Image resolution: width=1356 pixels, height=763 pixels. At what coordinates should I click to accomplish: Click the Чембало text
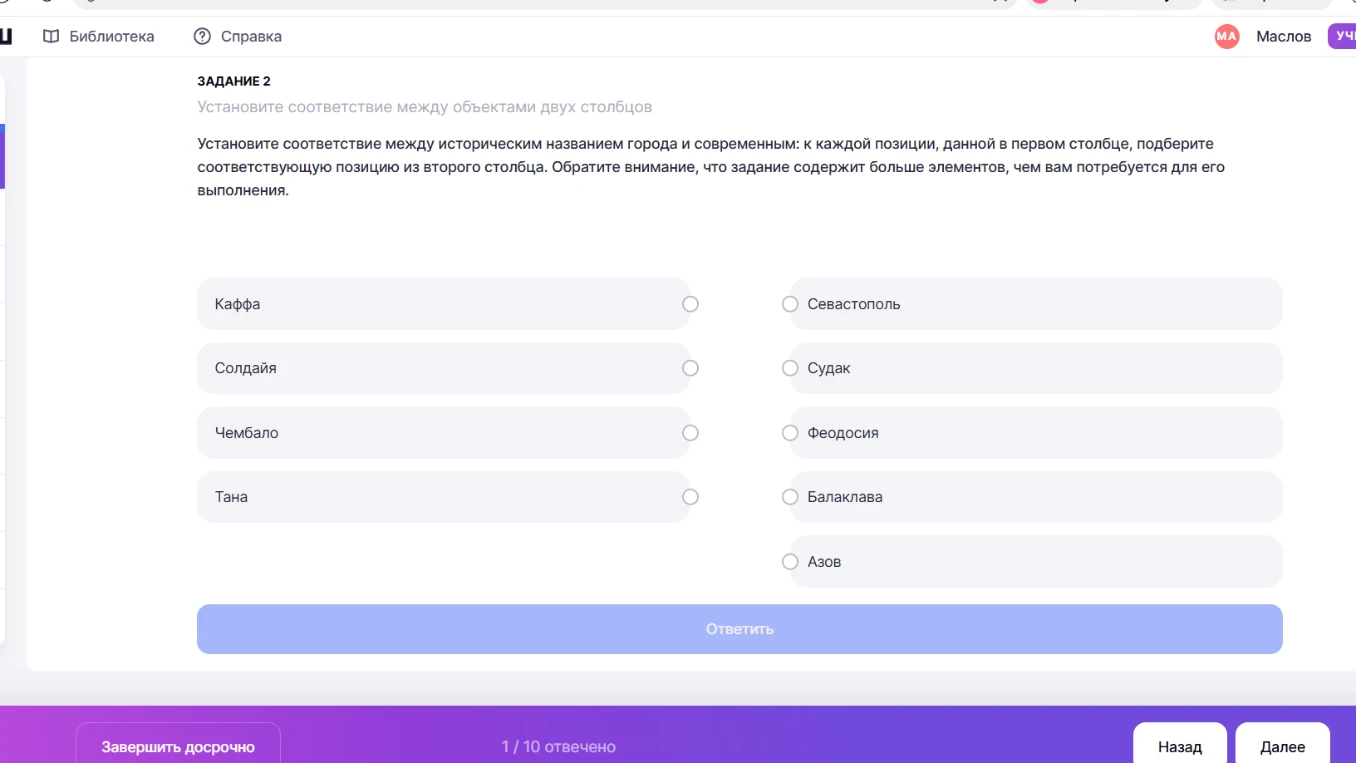click(246, 433)
